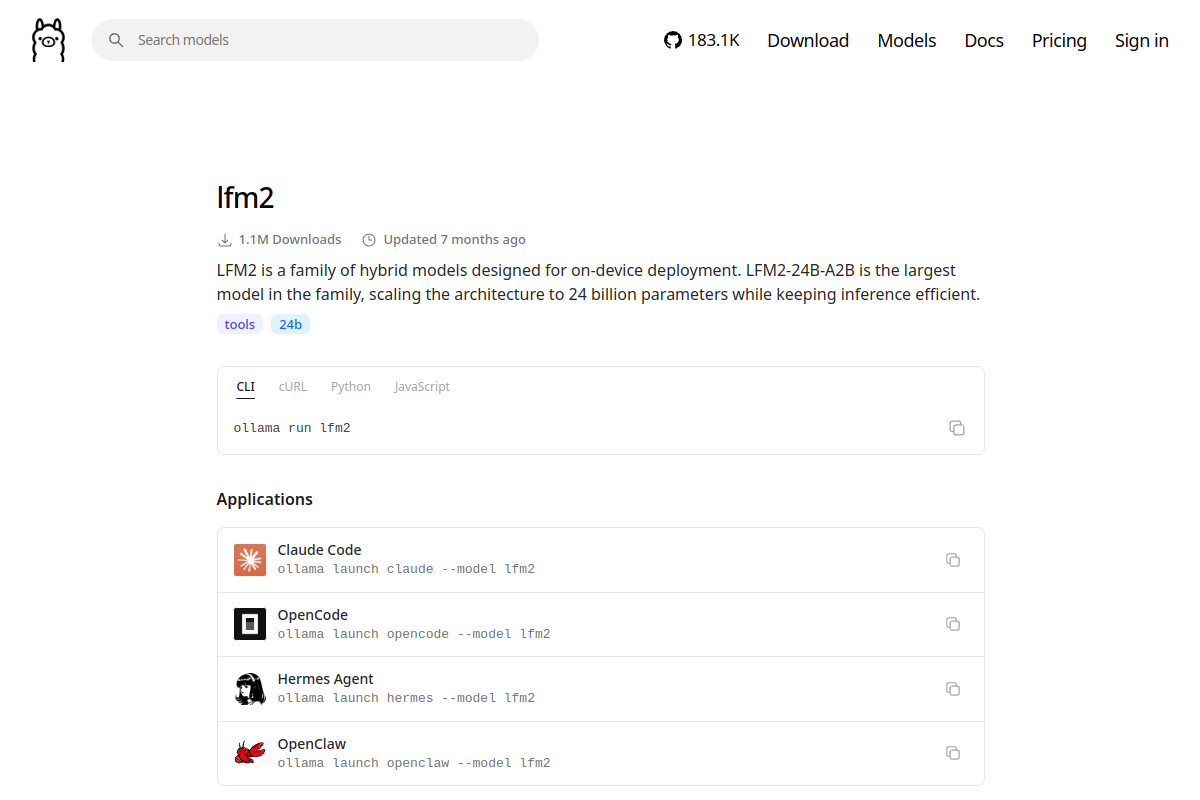The height and width of the screenshot is (800, 1200).
Task: Click the Claude Code app icon
Action: click(x=250, y=560)
